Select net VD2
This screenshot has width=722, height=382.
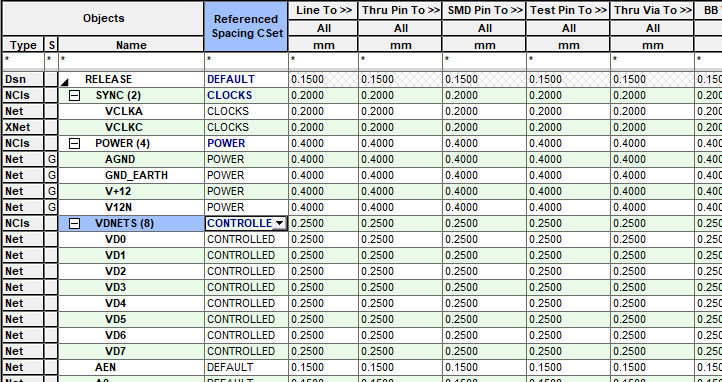click(x=115, y=272)
